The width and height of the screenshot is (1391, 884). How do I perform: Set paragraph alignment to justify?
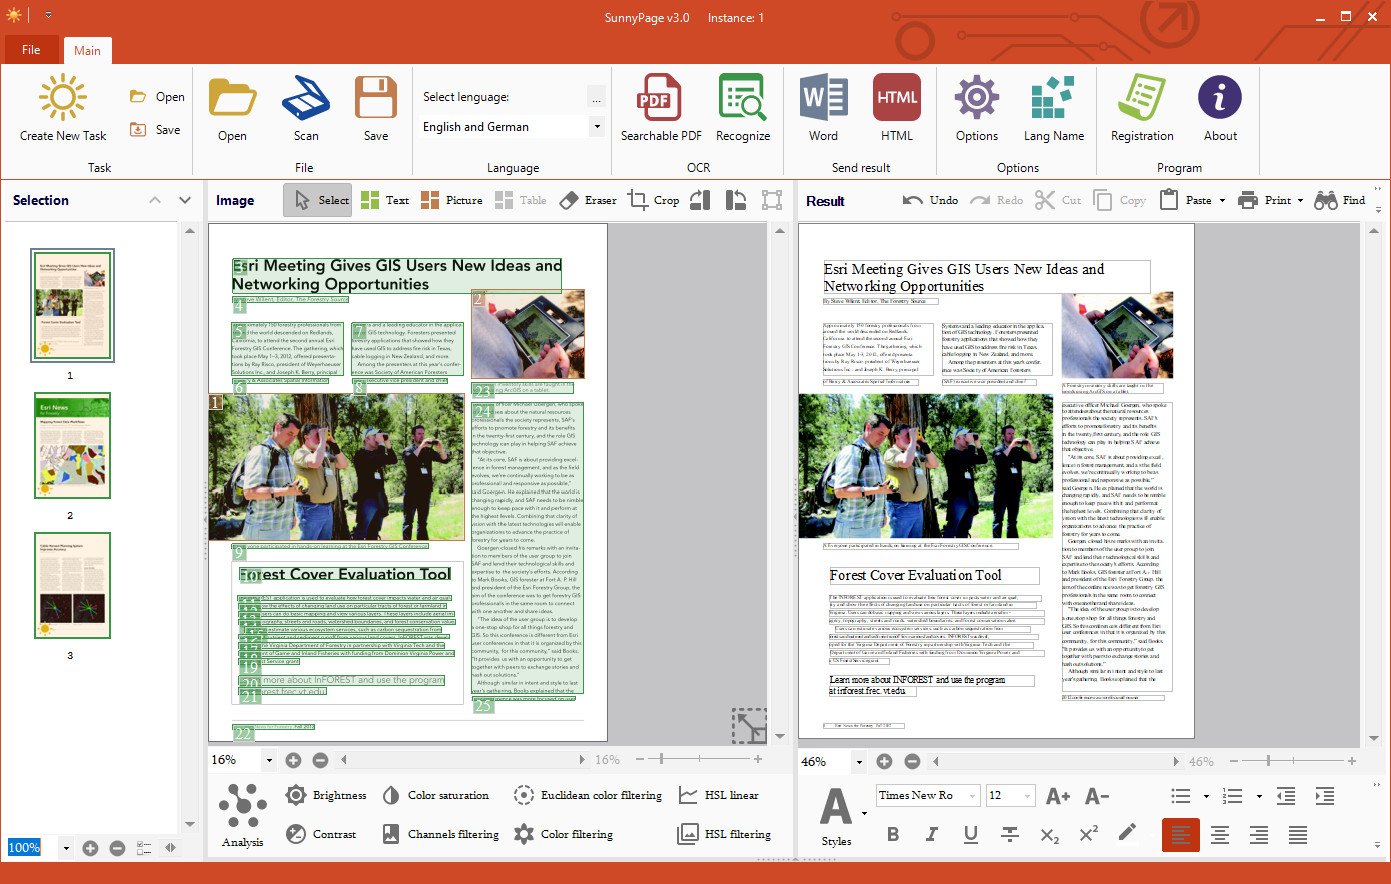click(1297, 835)
